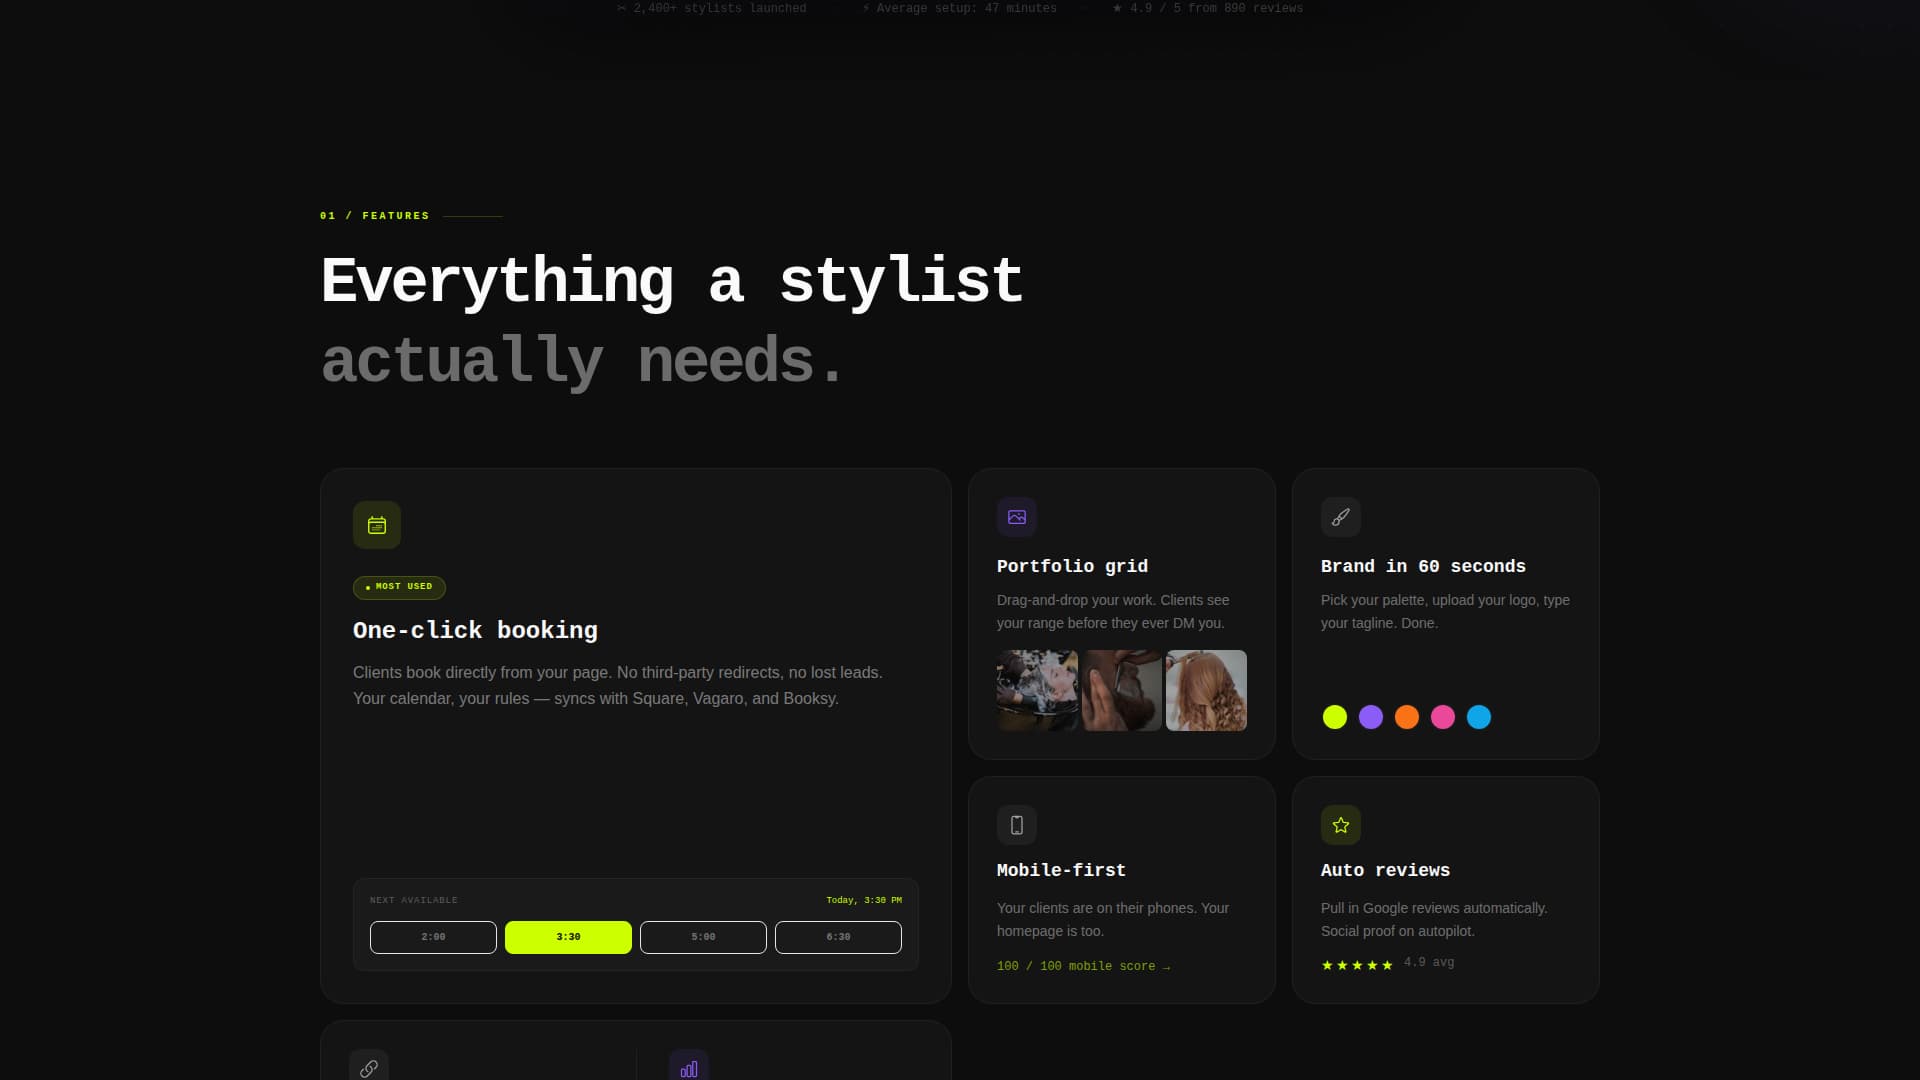Select the 2:00 time slot
Viewport: 1920px width, 1080px height.
click(x=433, y=937)
